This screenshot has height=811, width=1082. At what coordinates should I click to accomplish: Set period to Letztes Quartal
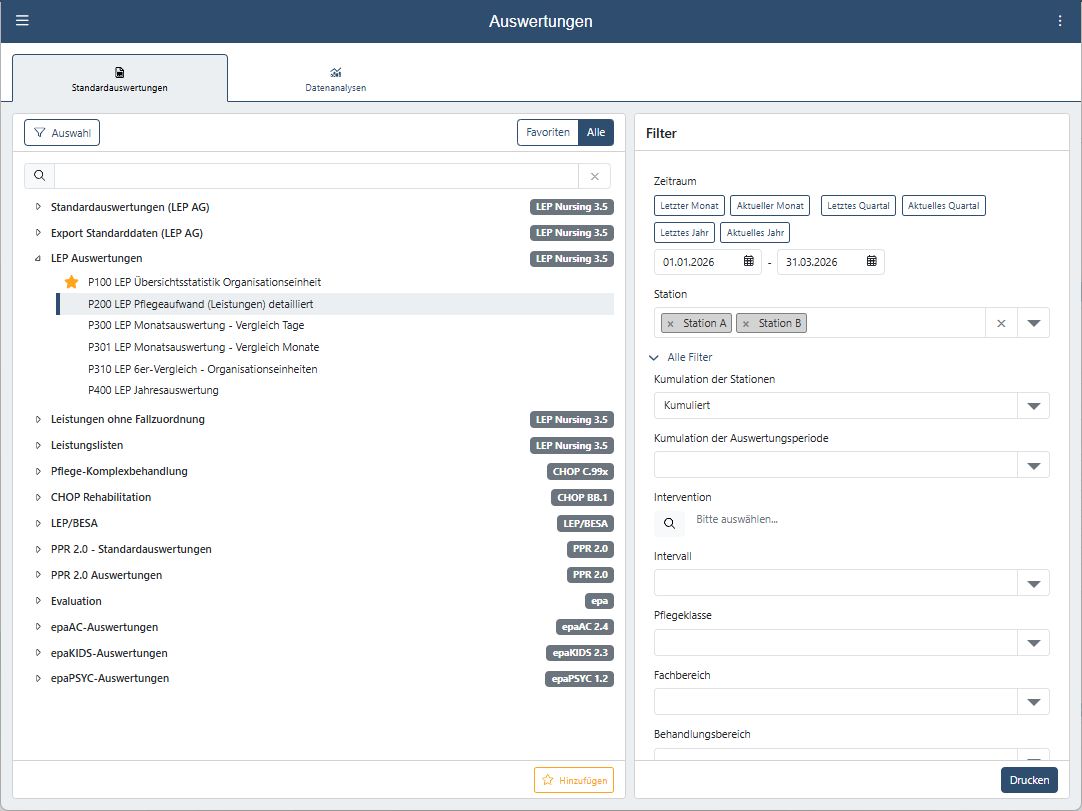pos(858,206)
